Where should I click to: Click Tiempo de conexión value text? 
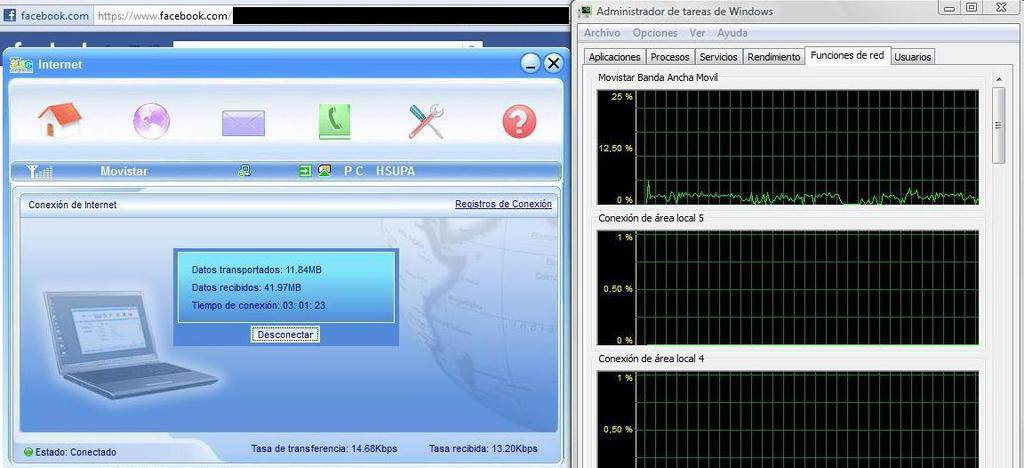259,305
